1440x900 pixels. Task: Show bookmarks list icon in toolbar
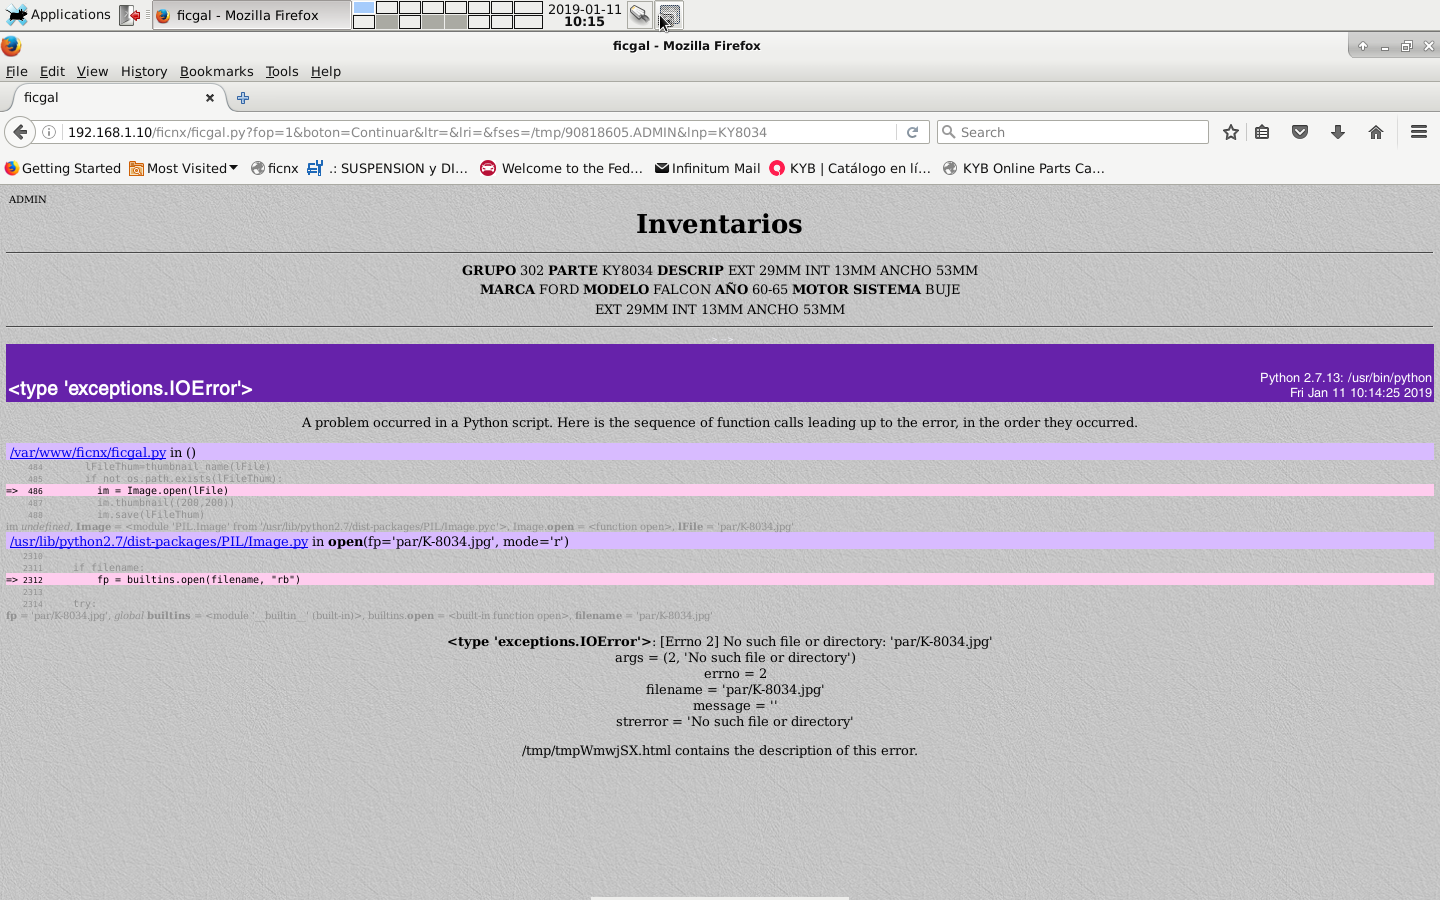click(1262, 132)
